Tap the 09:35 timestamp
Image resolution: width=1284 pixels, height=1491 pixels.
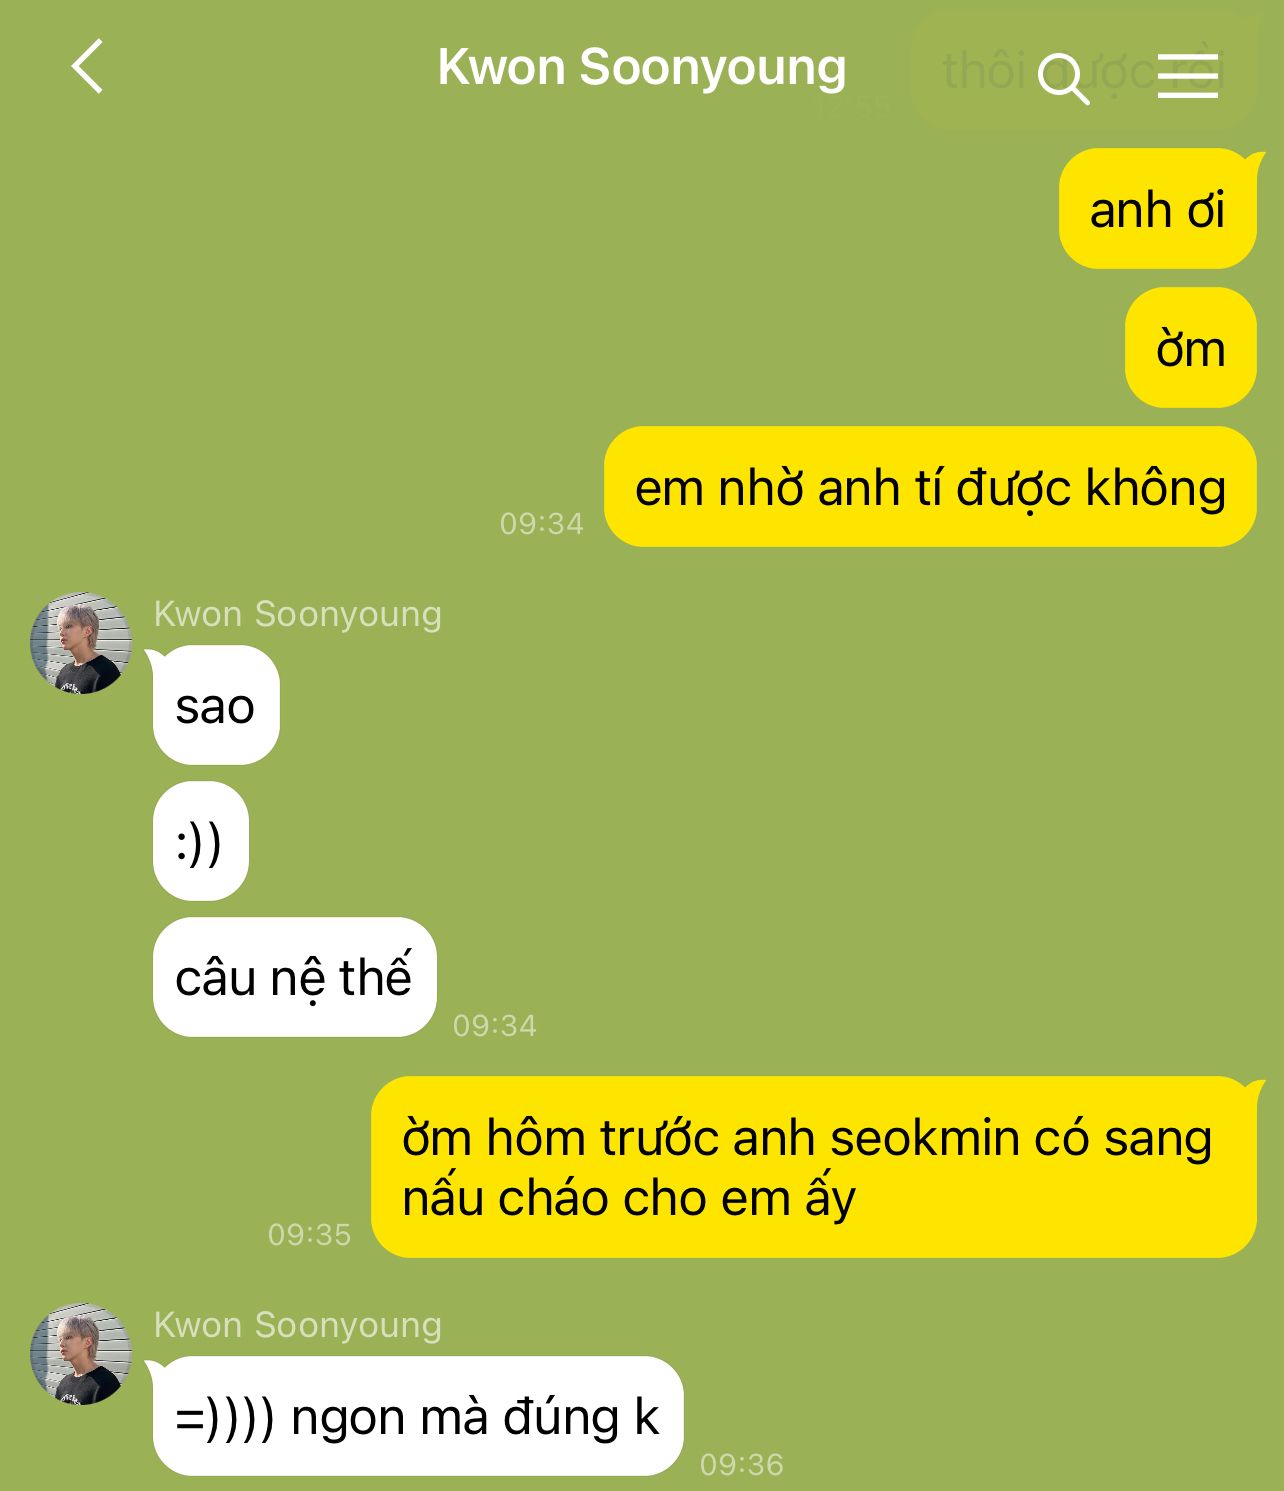click(x=310, y=1234)
